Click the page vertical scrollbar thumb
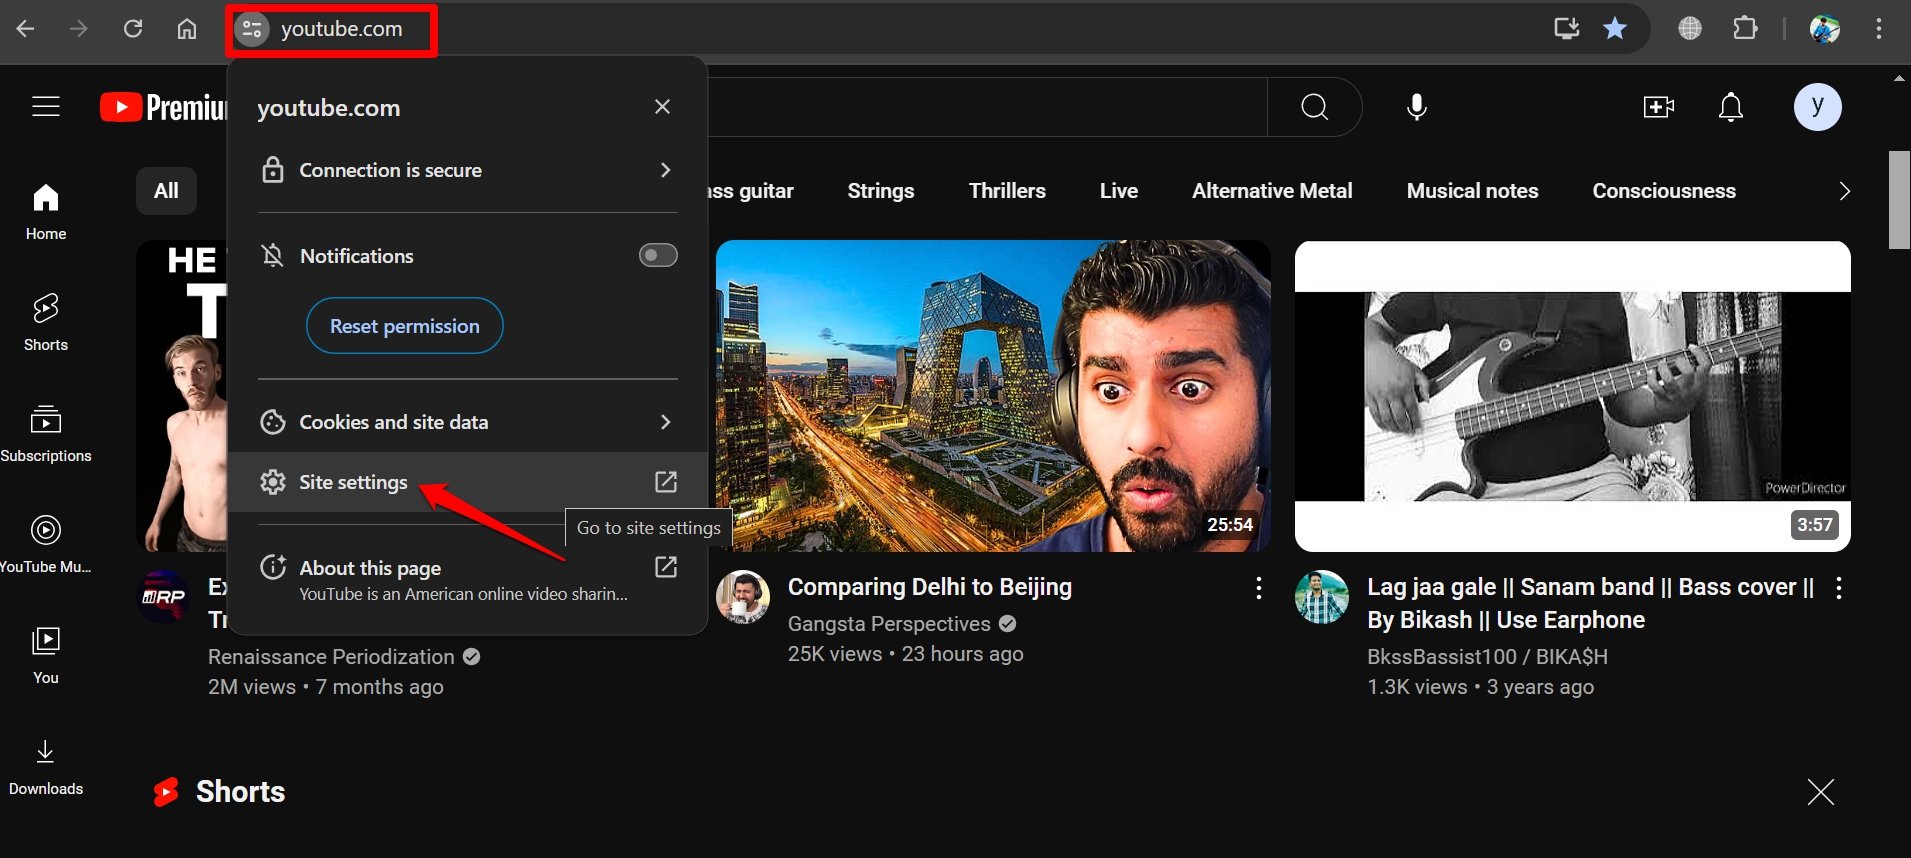 tap(1899, 199)
